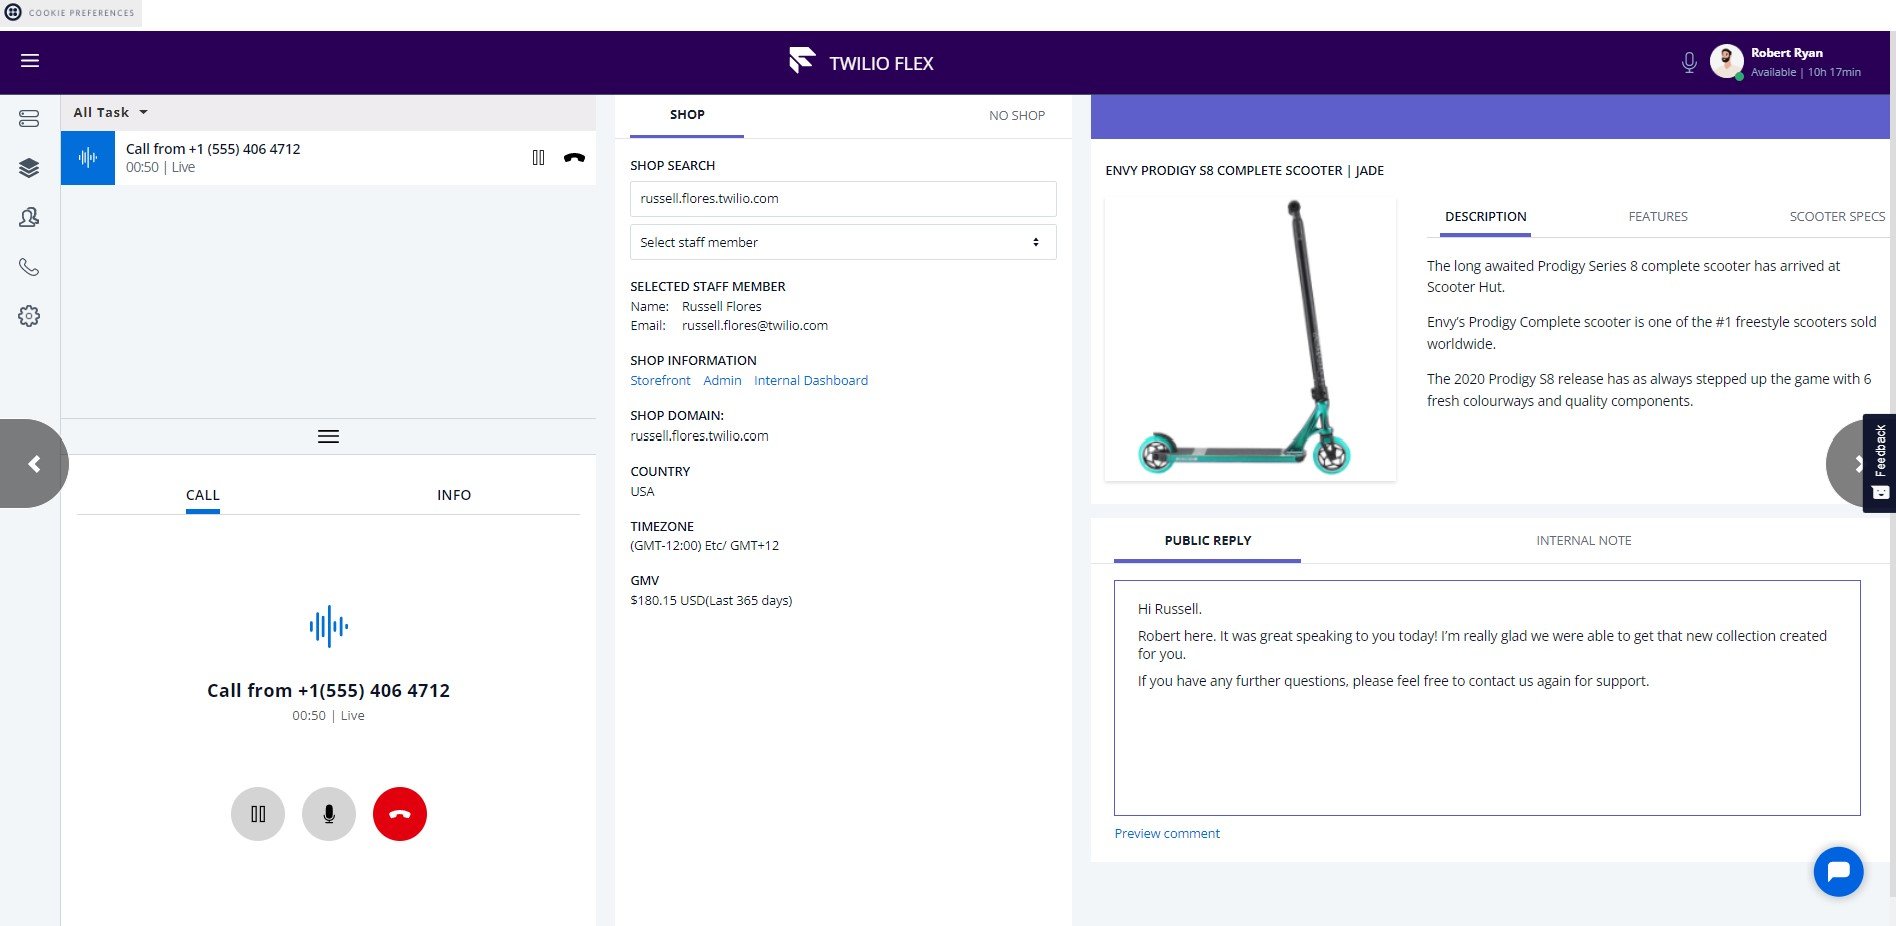This screenshot has height=926, width=1896.
Task: Click the scooter product image
Action: point(1250,339)
